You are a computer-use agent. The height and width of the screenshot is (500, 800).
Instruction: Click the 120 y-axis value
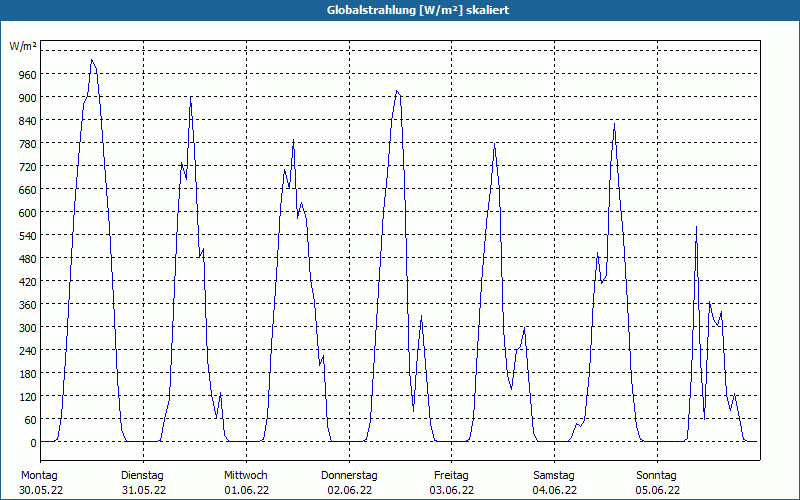(28, 397)
